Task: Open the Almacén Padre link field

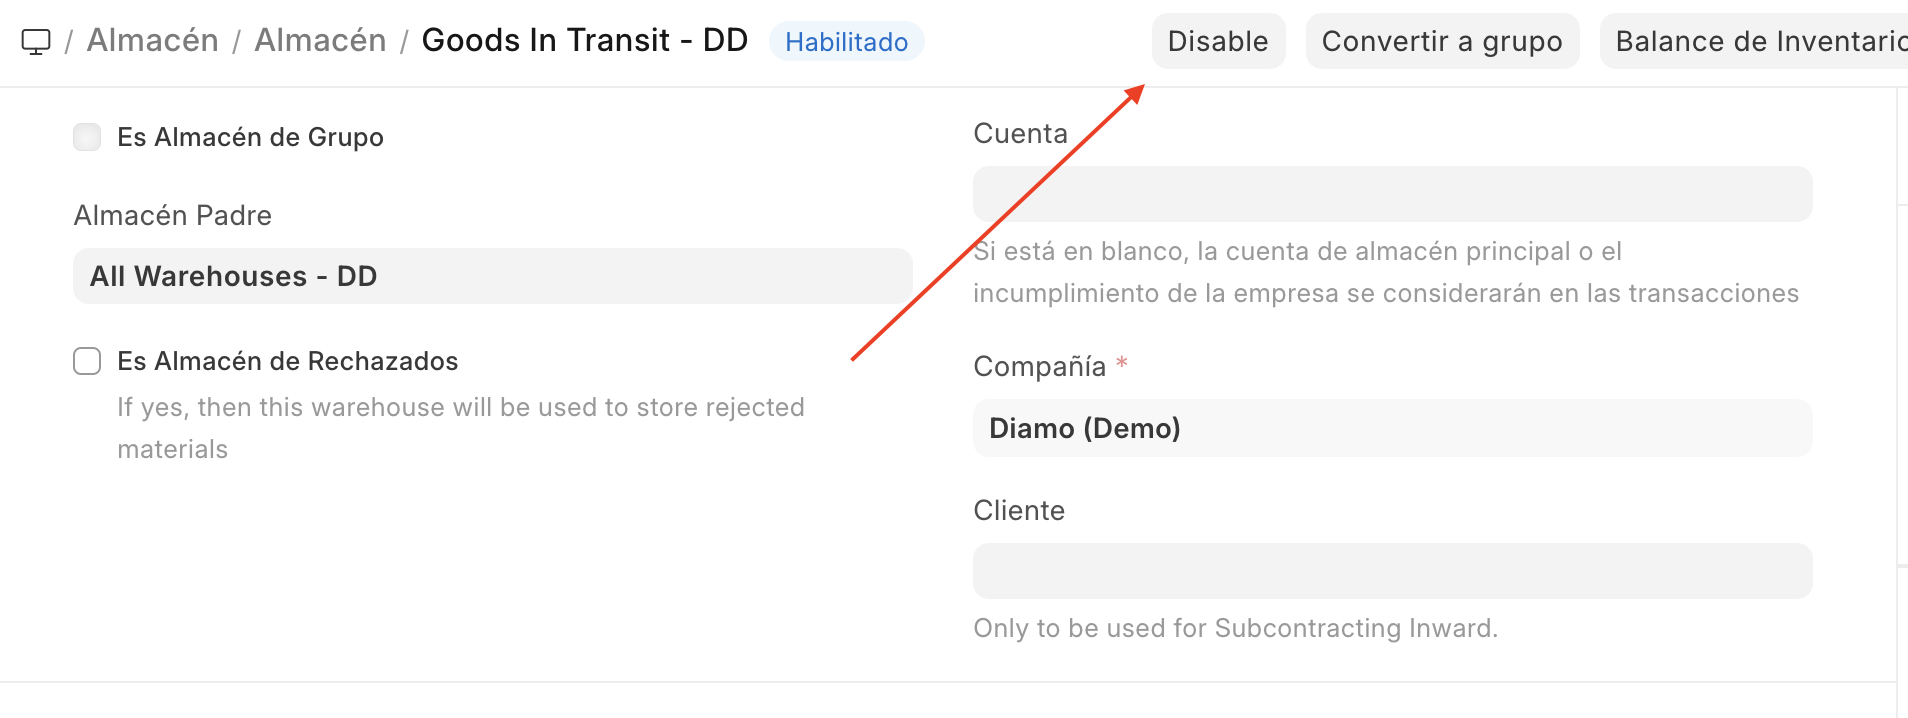Action: click(492, 276)
